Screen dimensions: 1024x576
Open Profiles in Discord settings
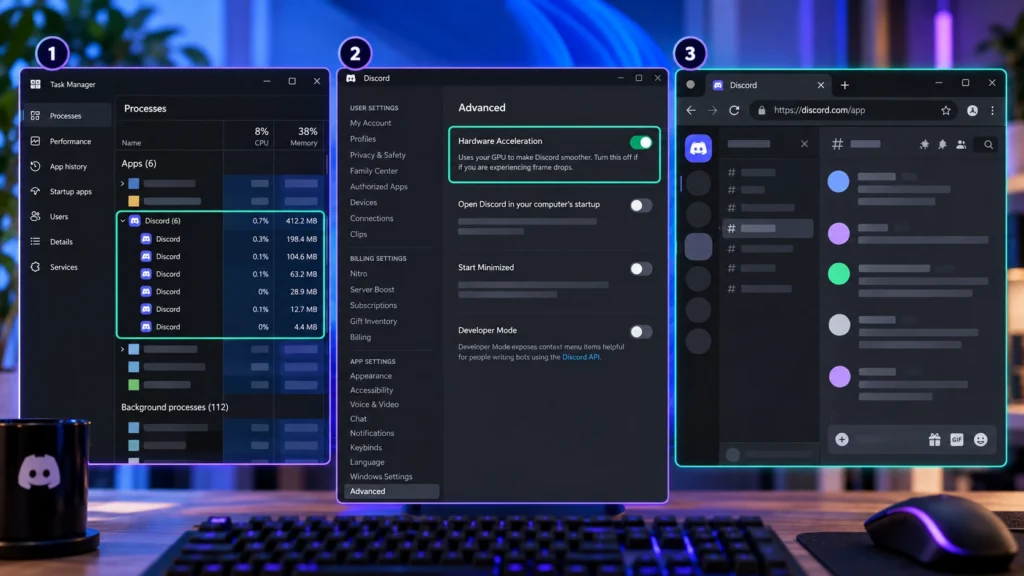(362, 139)
